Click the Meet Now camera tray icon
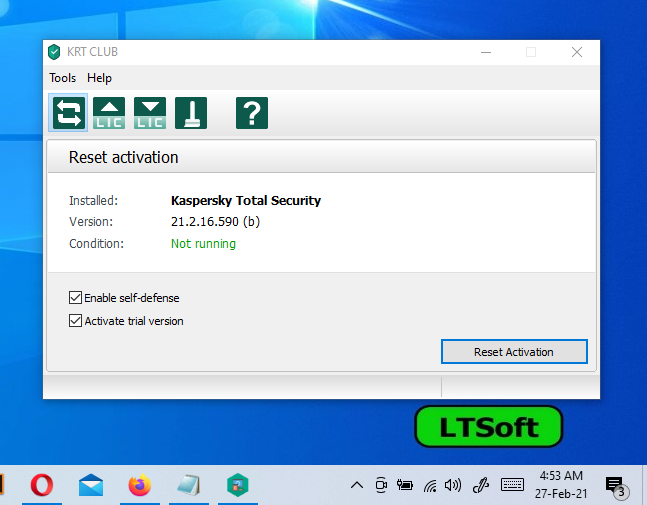The image size is (647, 505). coord(381,485)
